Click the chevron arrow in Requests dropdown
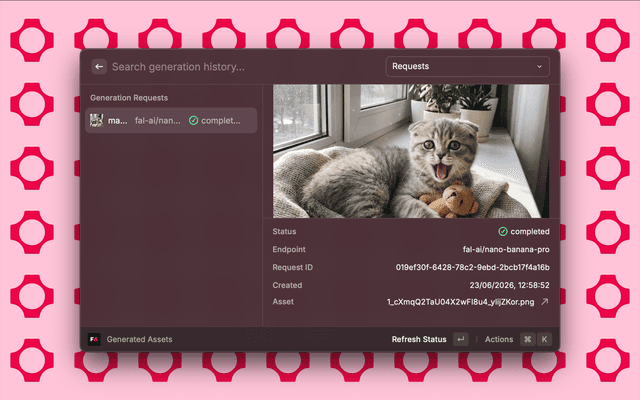The width and height of the screenshot is (640, 400). (x=540, y=67)
